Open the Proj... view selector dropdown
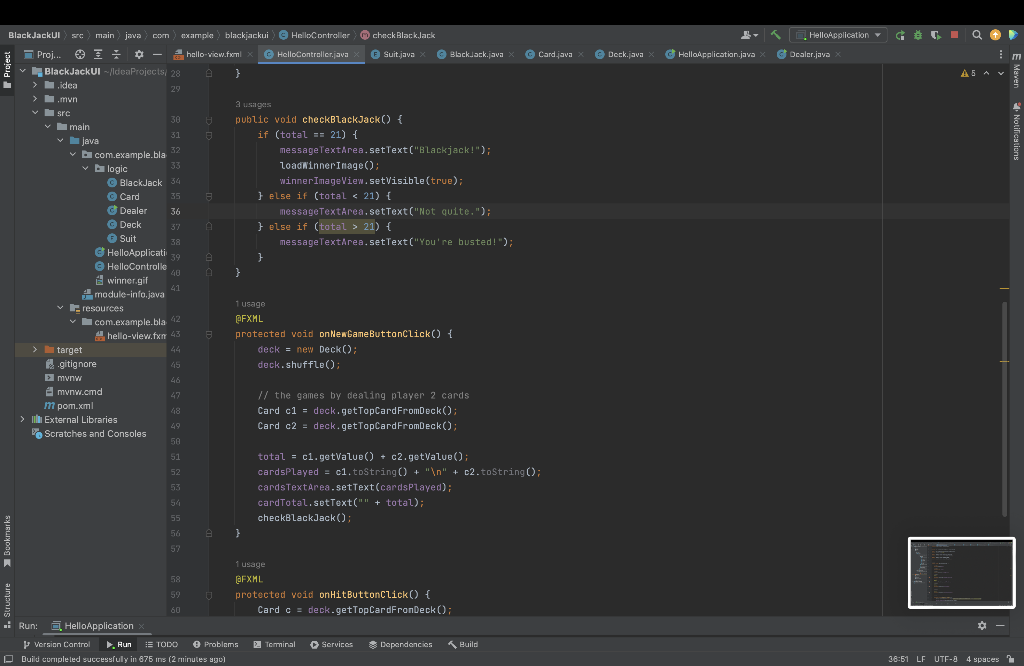Image resolution: width=1024 pixels, height=666 pixels. tap(42, 54)
